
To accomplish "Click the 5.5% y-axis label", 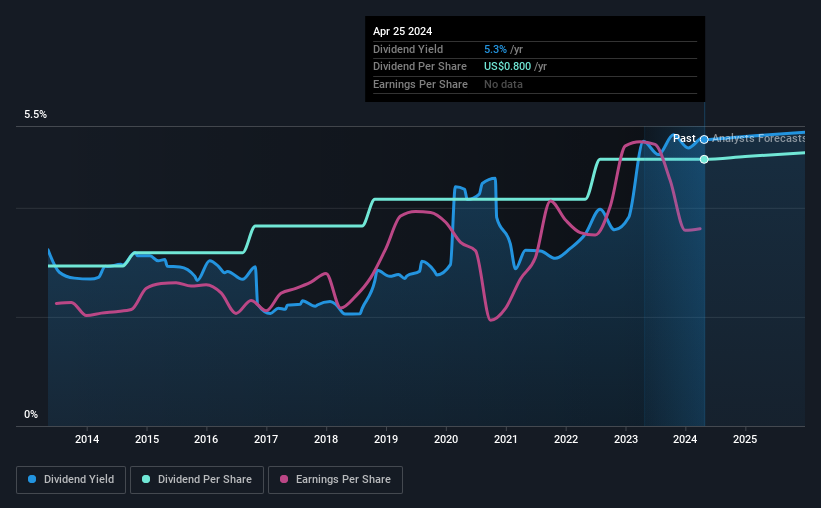I will click(36, 115).
